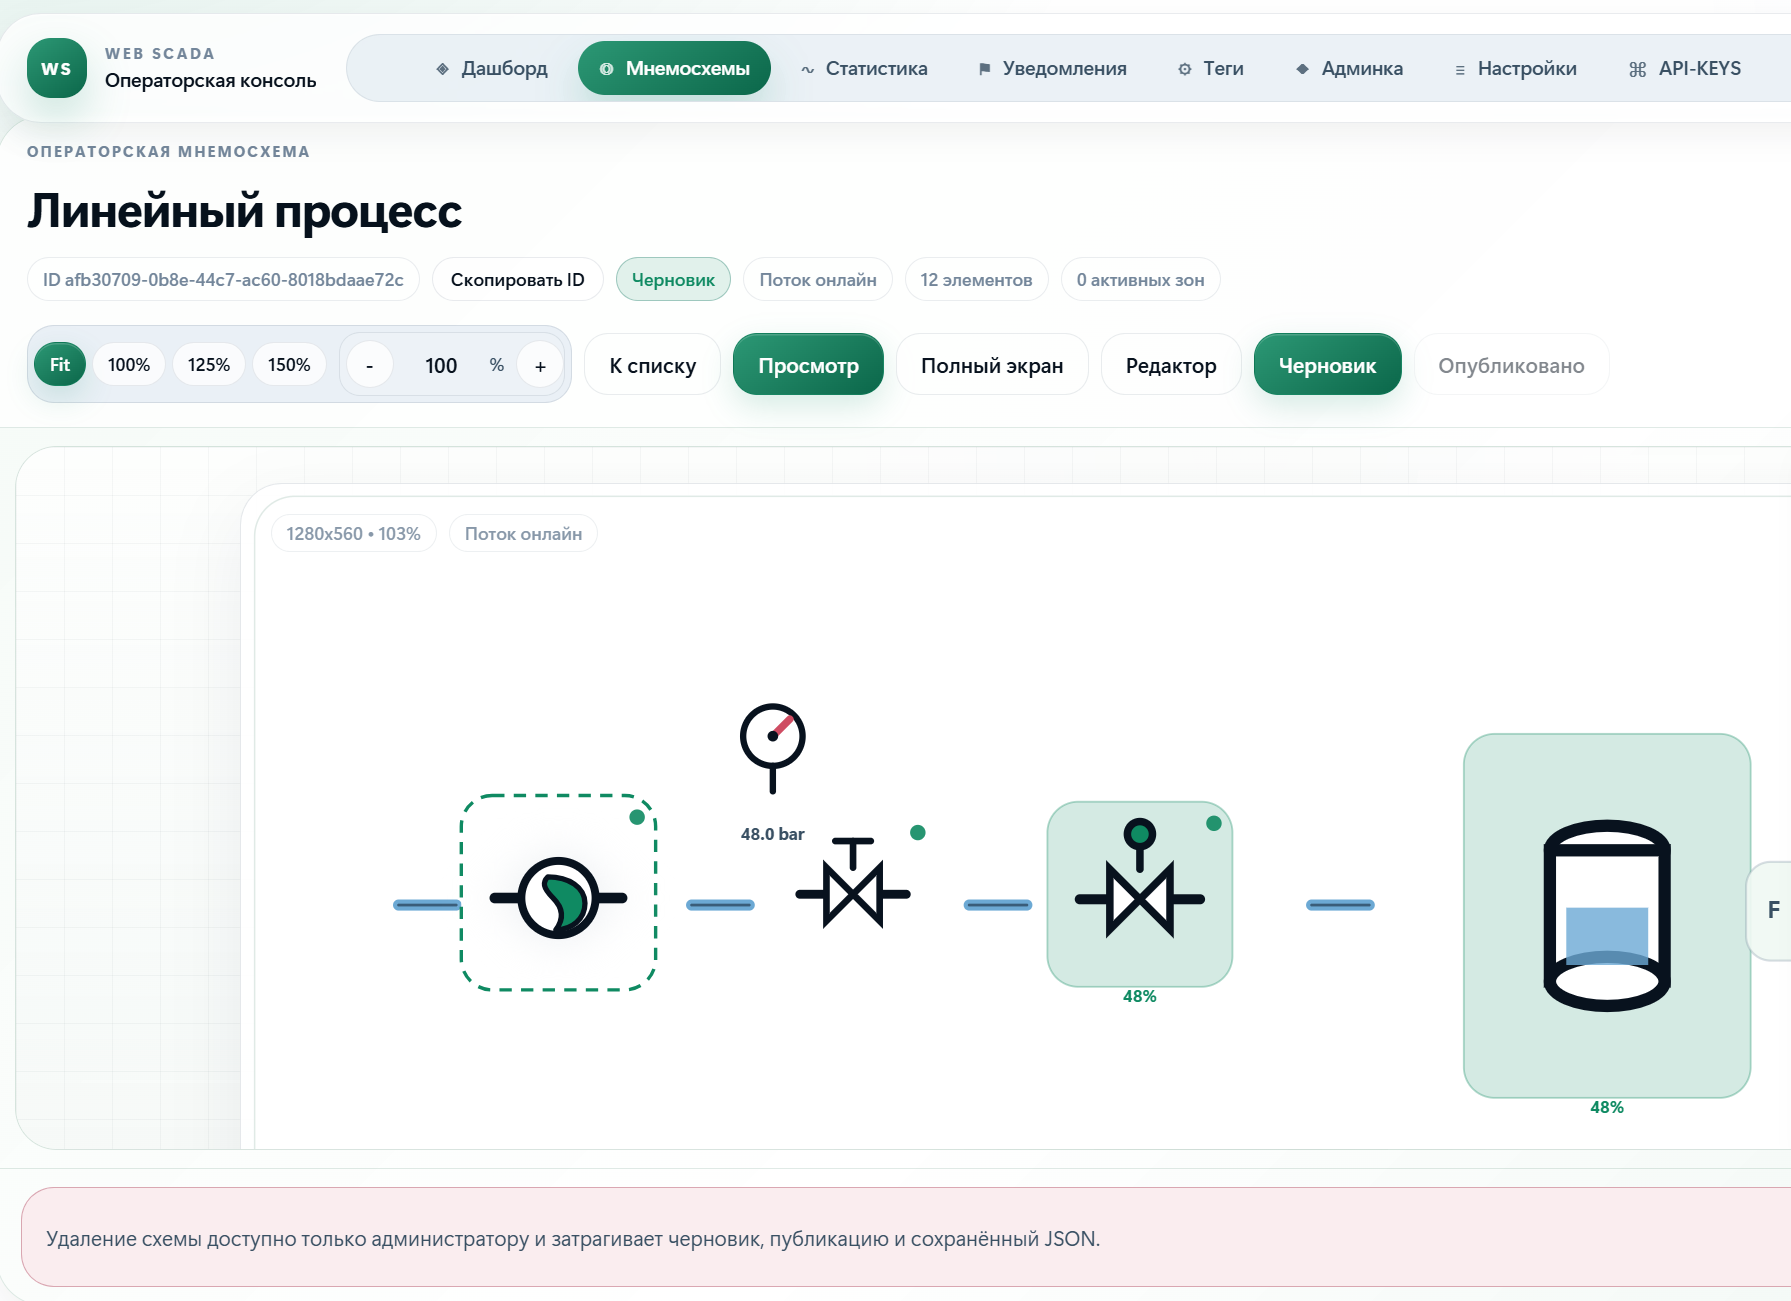Click the WS logo badge
Screen dimensions: 1791x1301
(57, 68)
